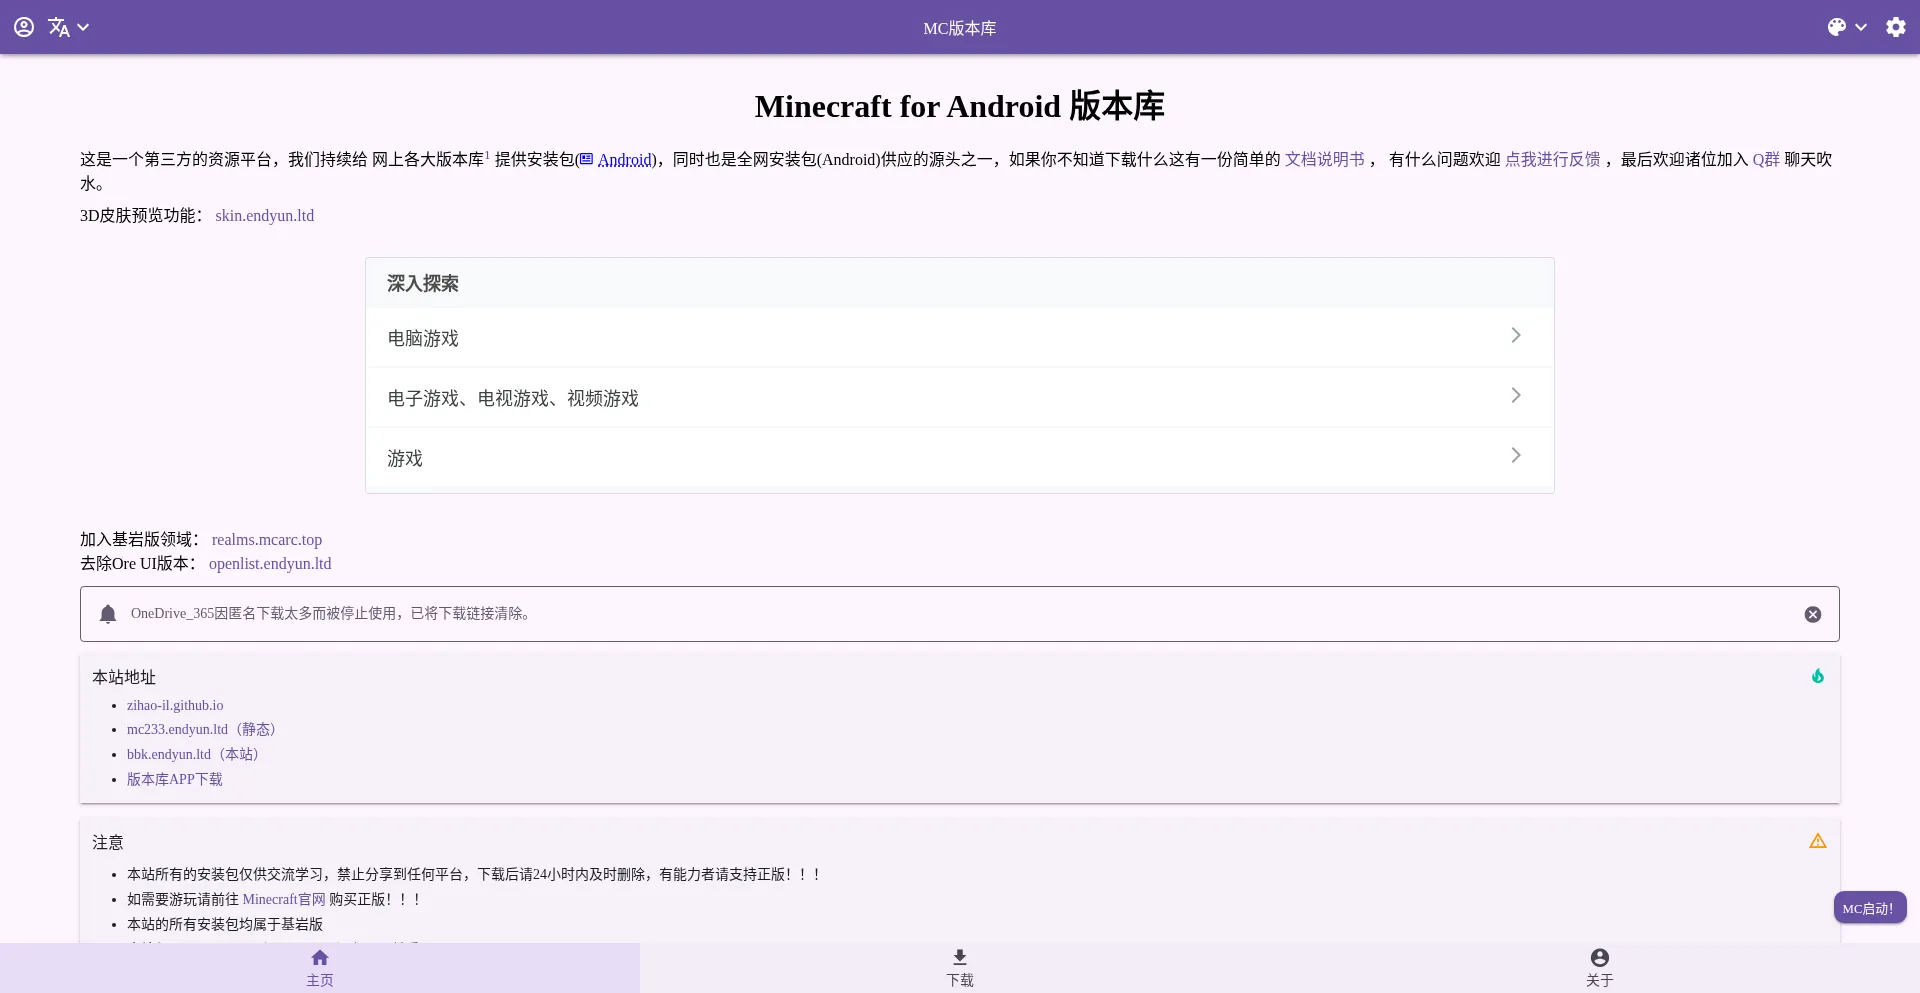
Task: Open the language translation menu
Action: pos(68,27)
